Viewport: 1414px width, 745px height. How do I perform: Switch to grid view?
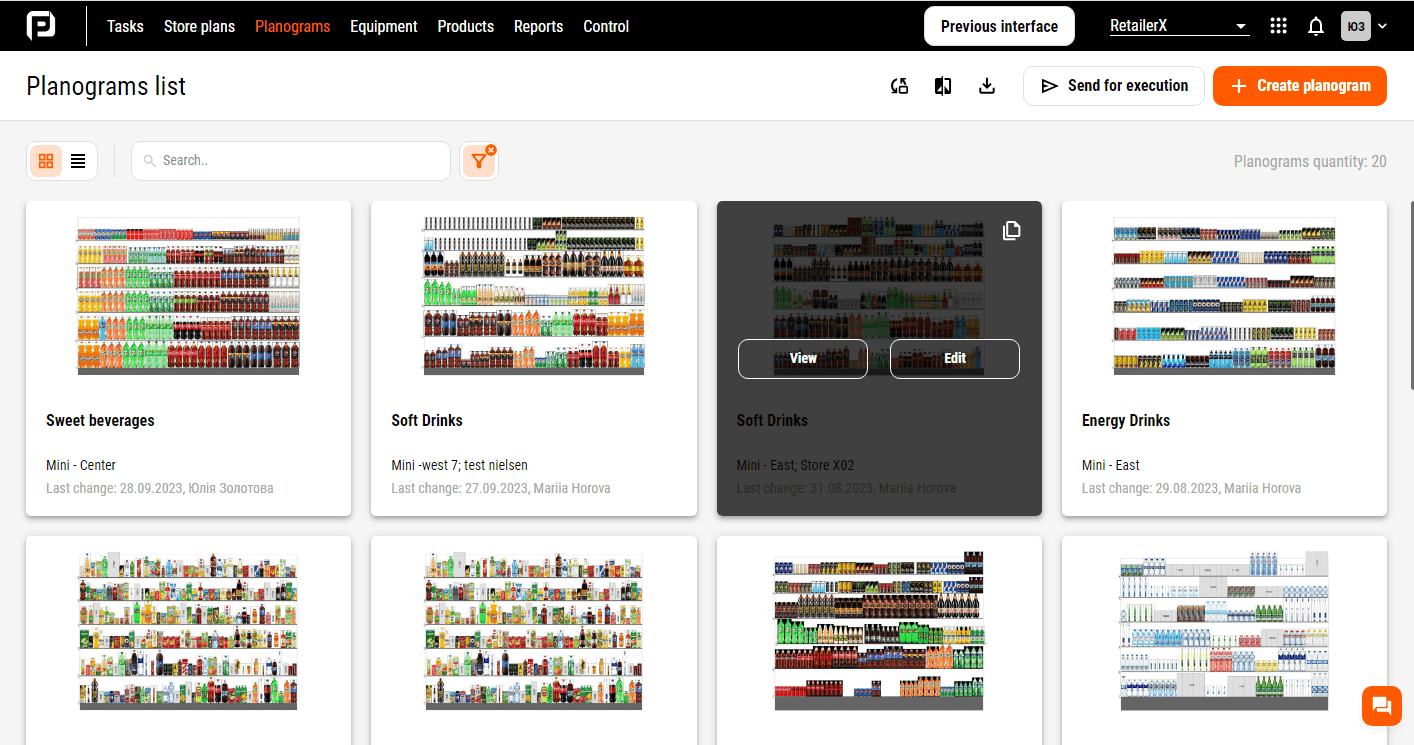click(x=46, y=161)
